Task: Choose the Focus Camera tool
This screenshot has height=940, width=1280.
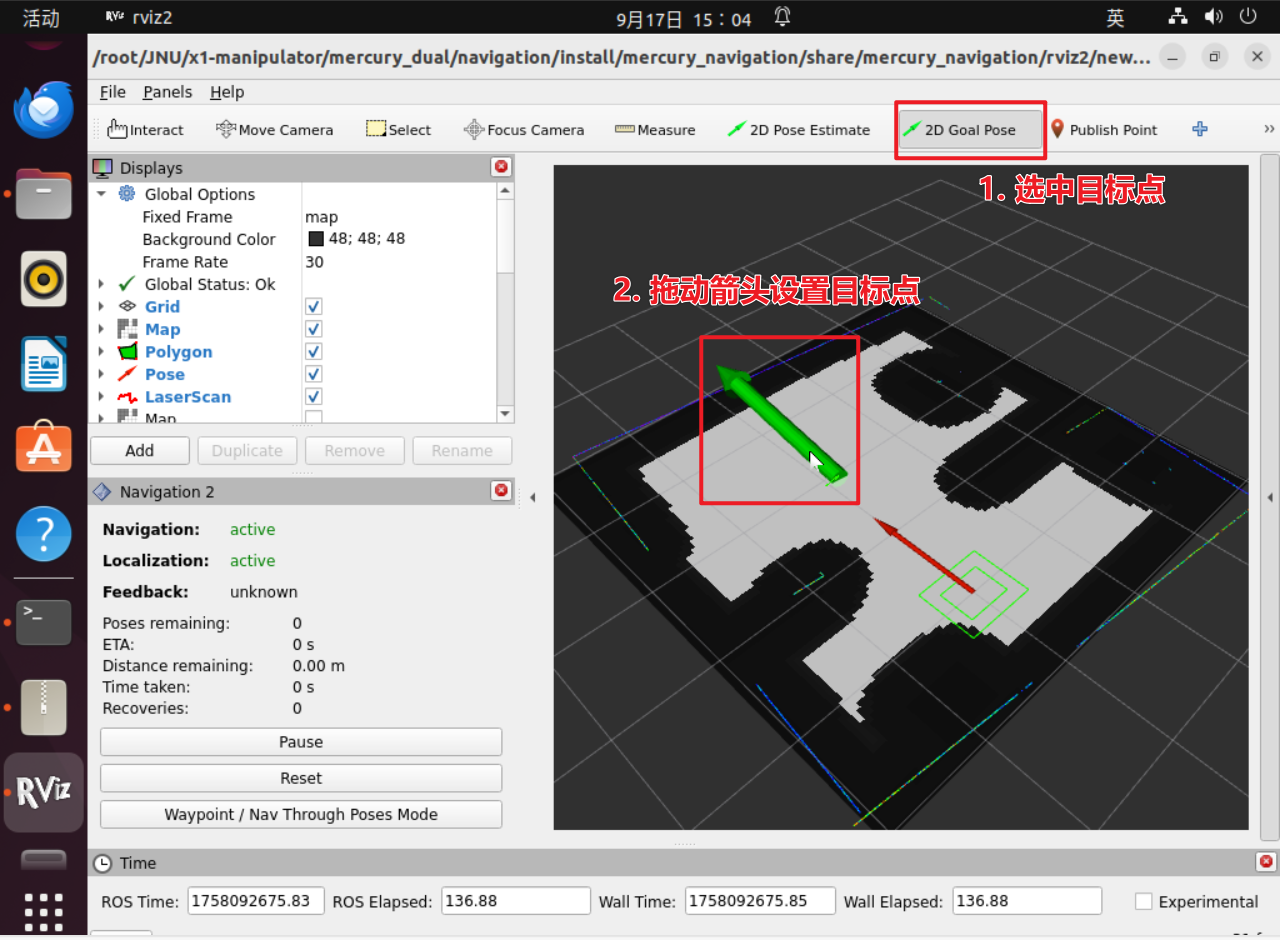Action: pyautogui.click(x=524, y=129)
